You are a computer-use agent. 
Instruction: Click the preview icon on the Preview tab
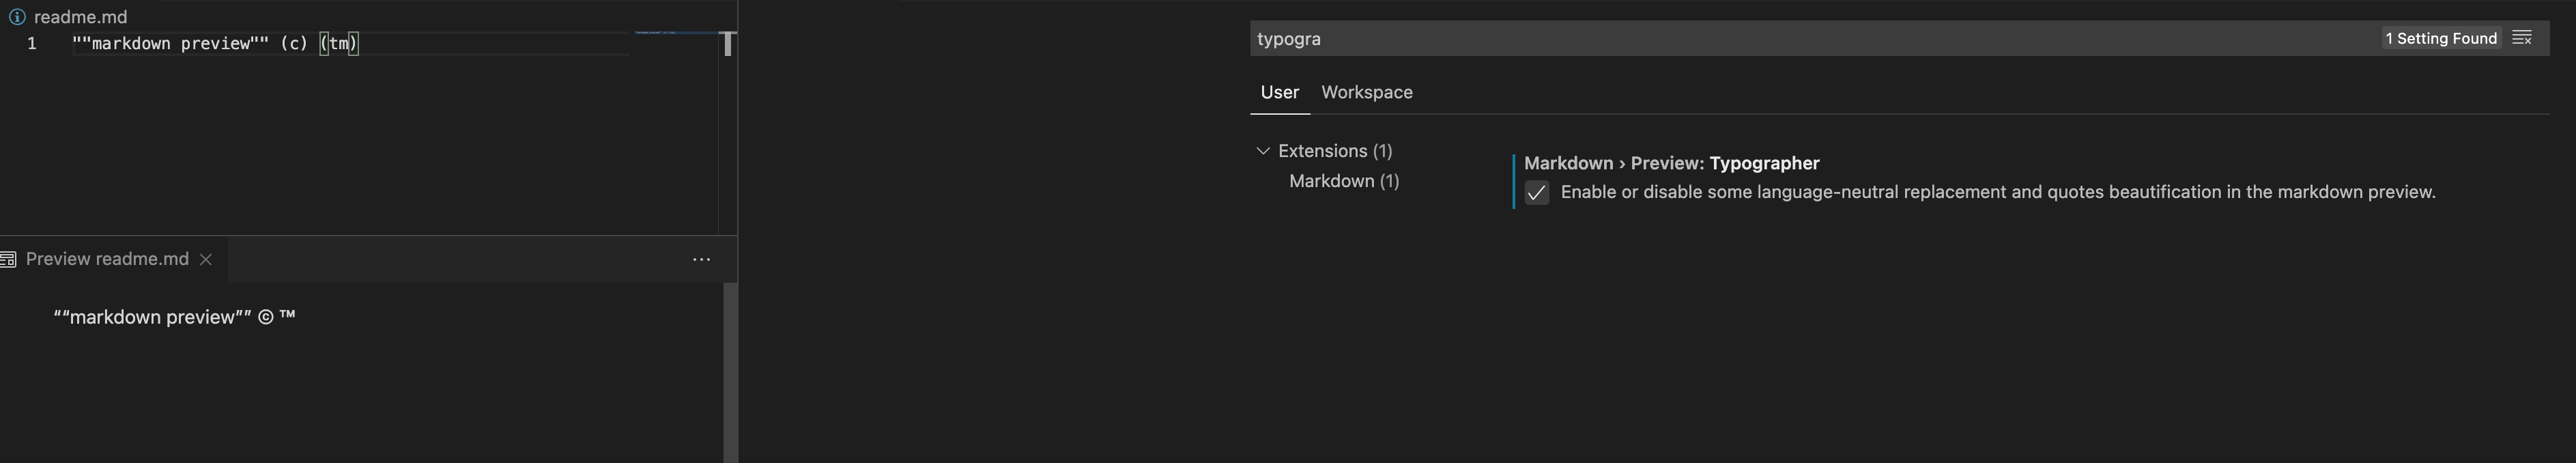point(8,260)
